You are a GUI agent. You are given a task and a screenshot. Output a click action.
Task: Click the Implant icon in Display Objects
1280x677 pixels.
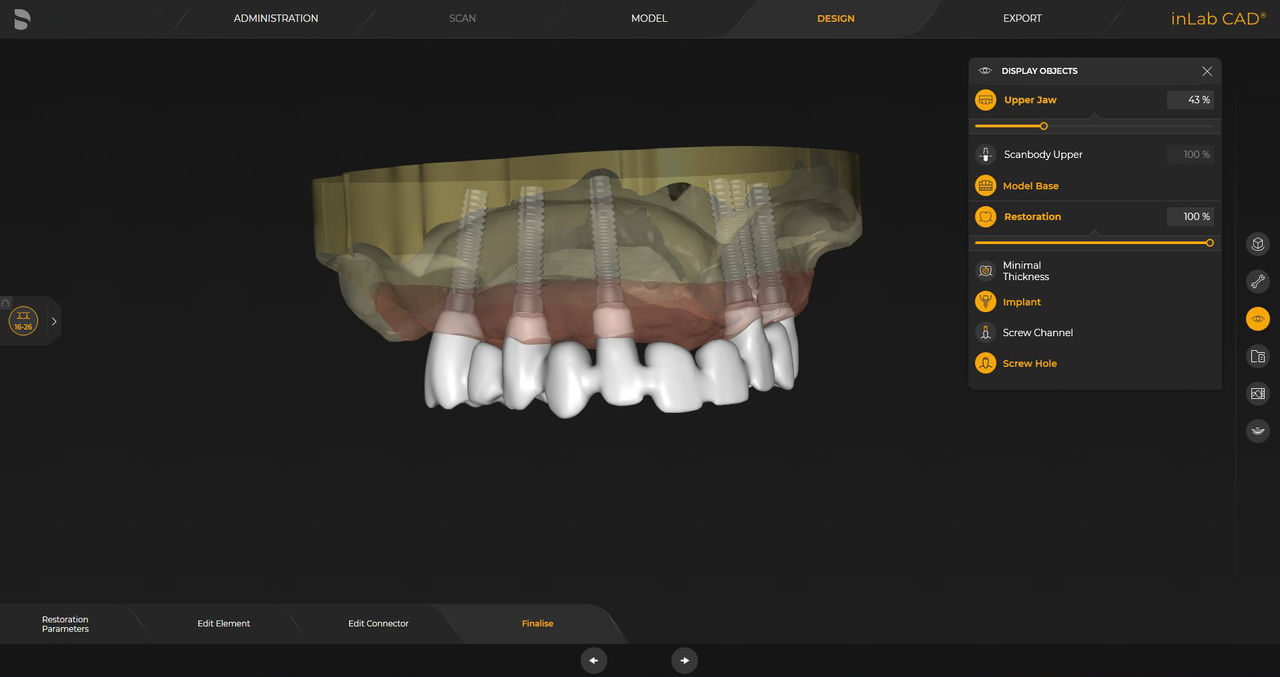point(985,301)
